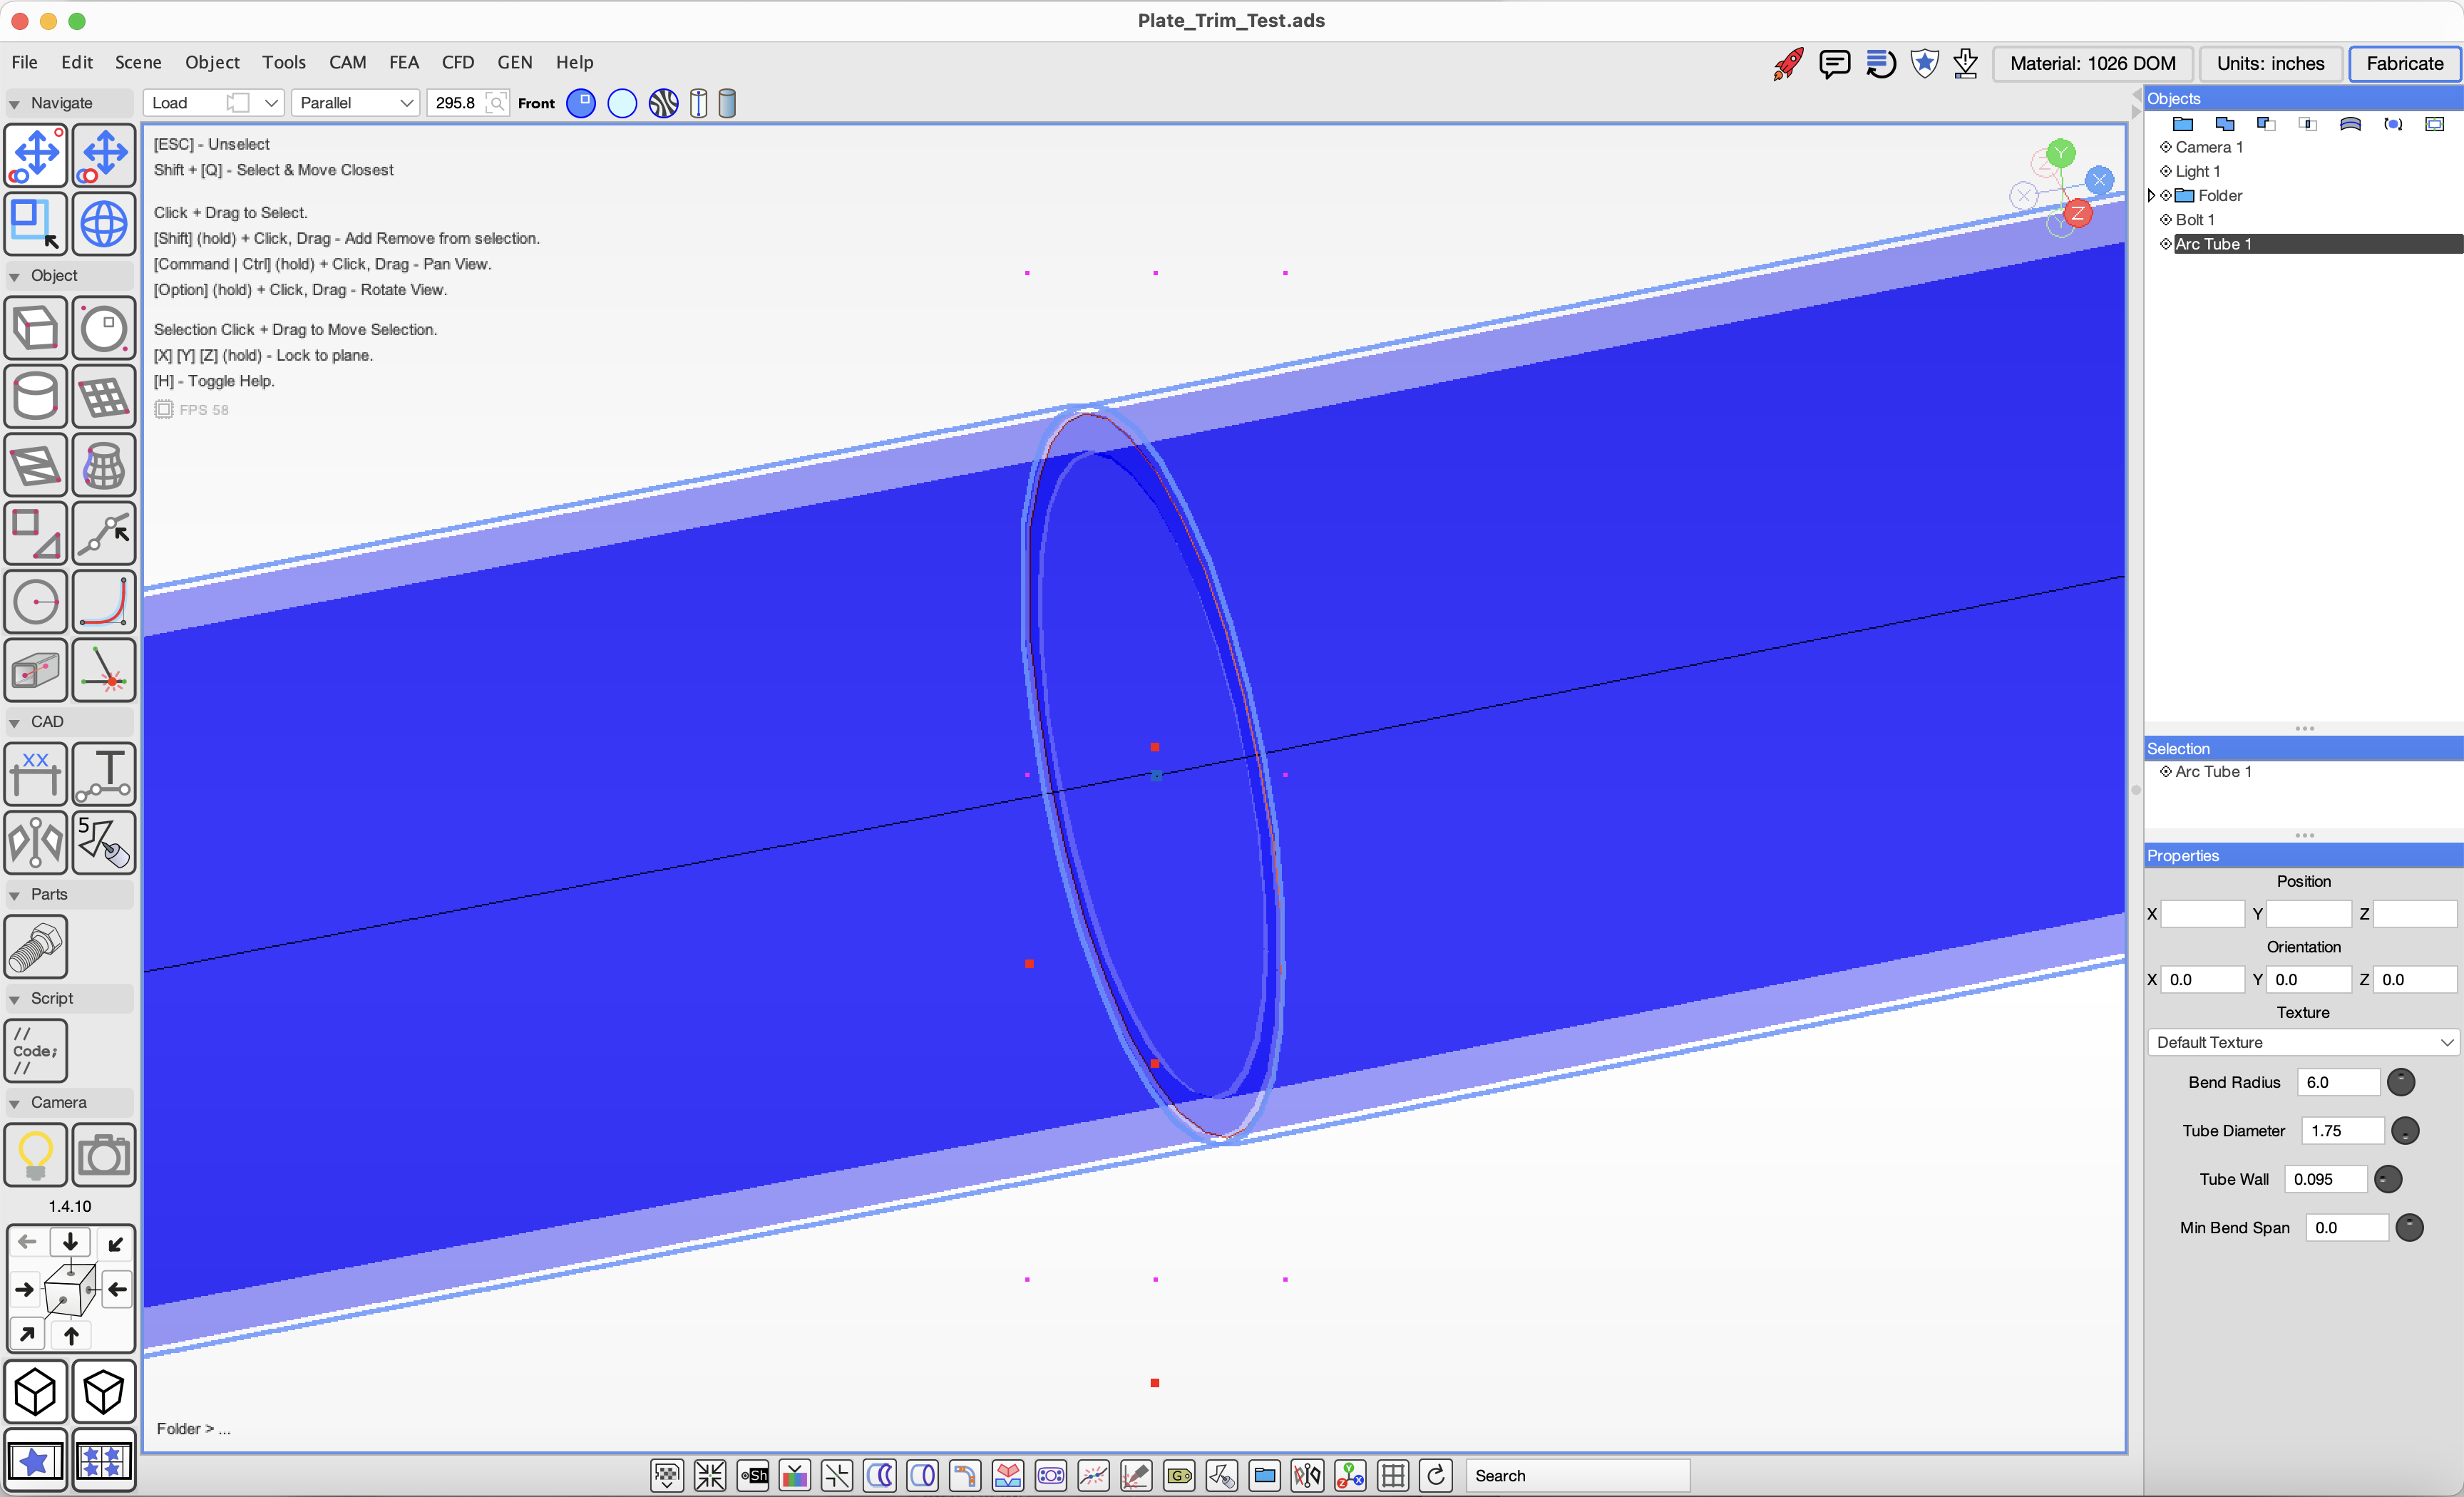Click the Fabricate button
This screenshot has height=1497, width=2464.
2404,64
